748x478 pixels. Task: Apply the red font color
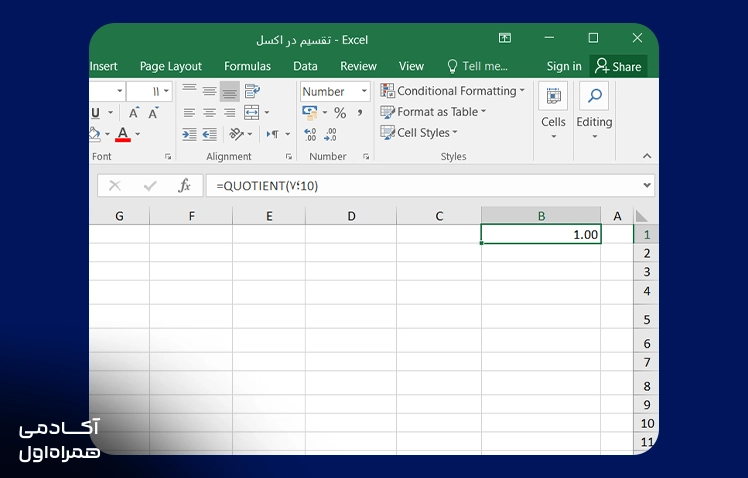[123, 134]
